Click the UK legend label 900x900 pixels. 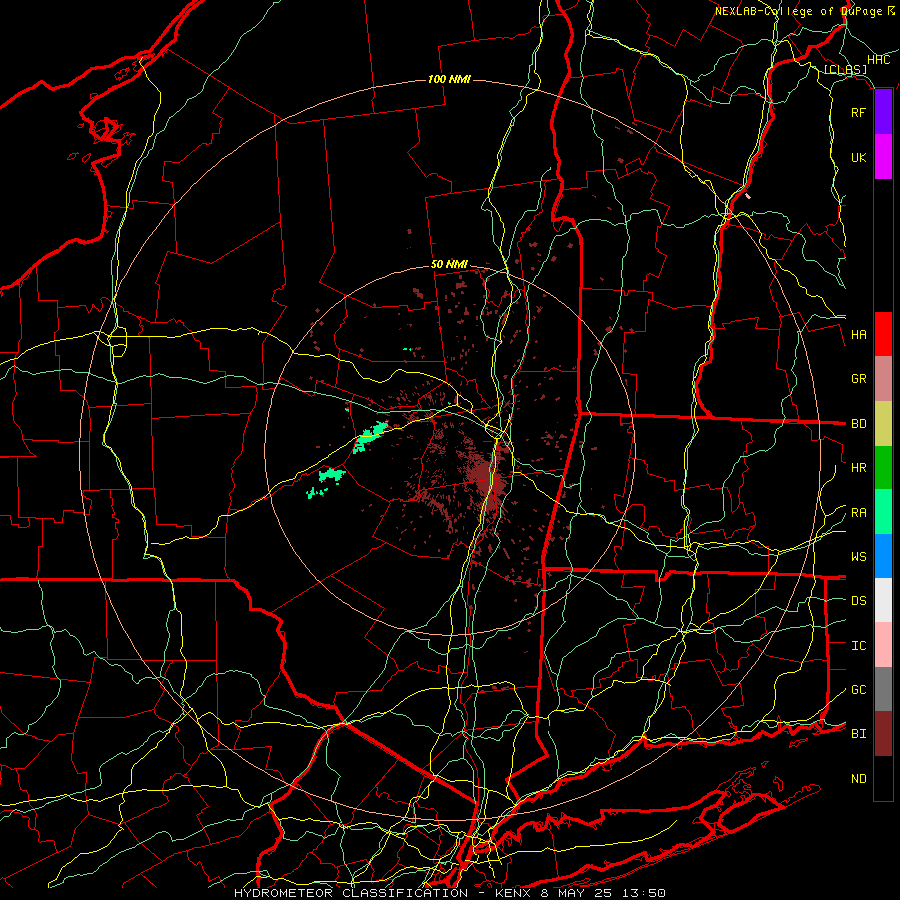858,157
